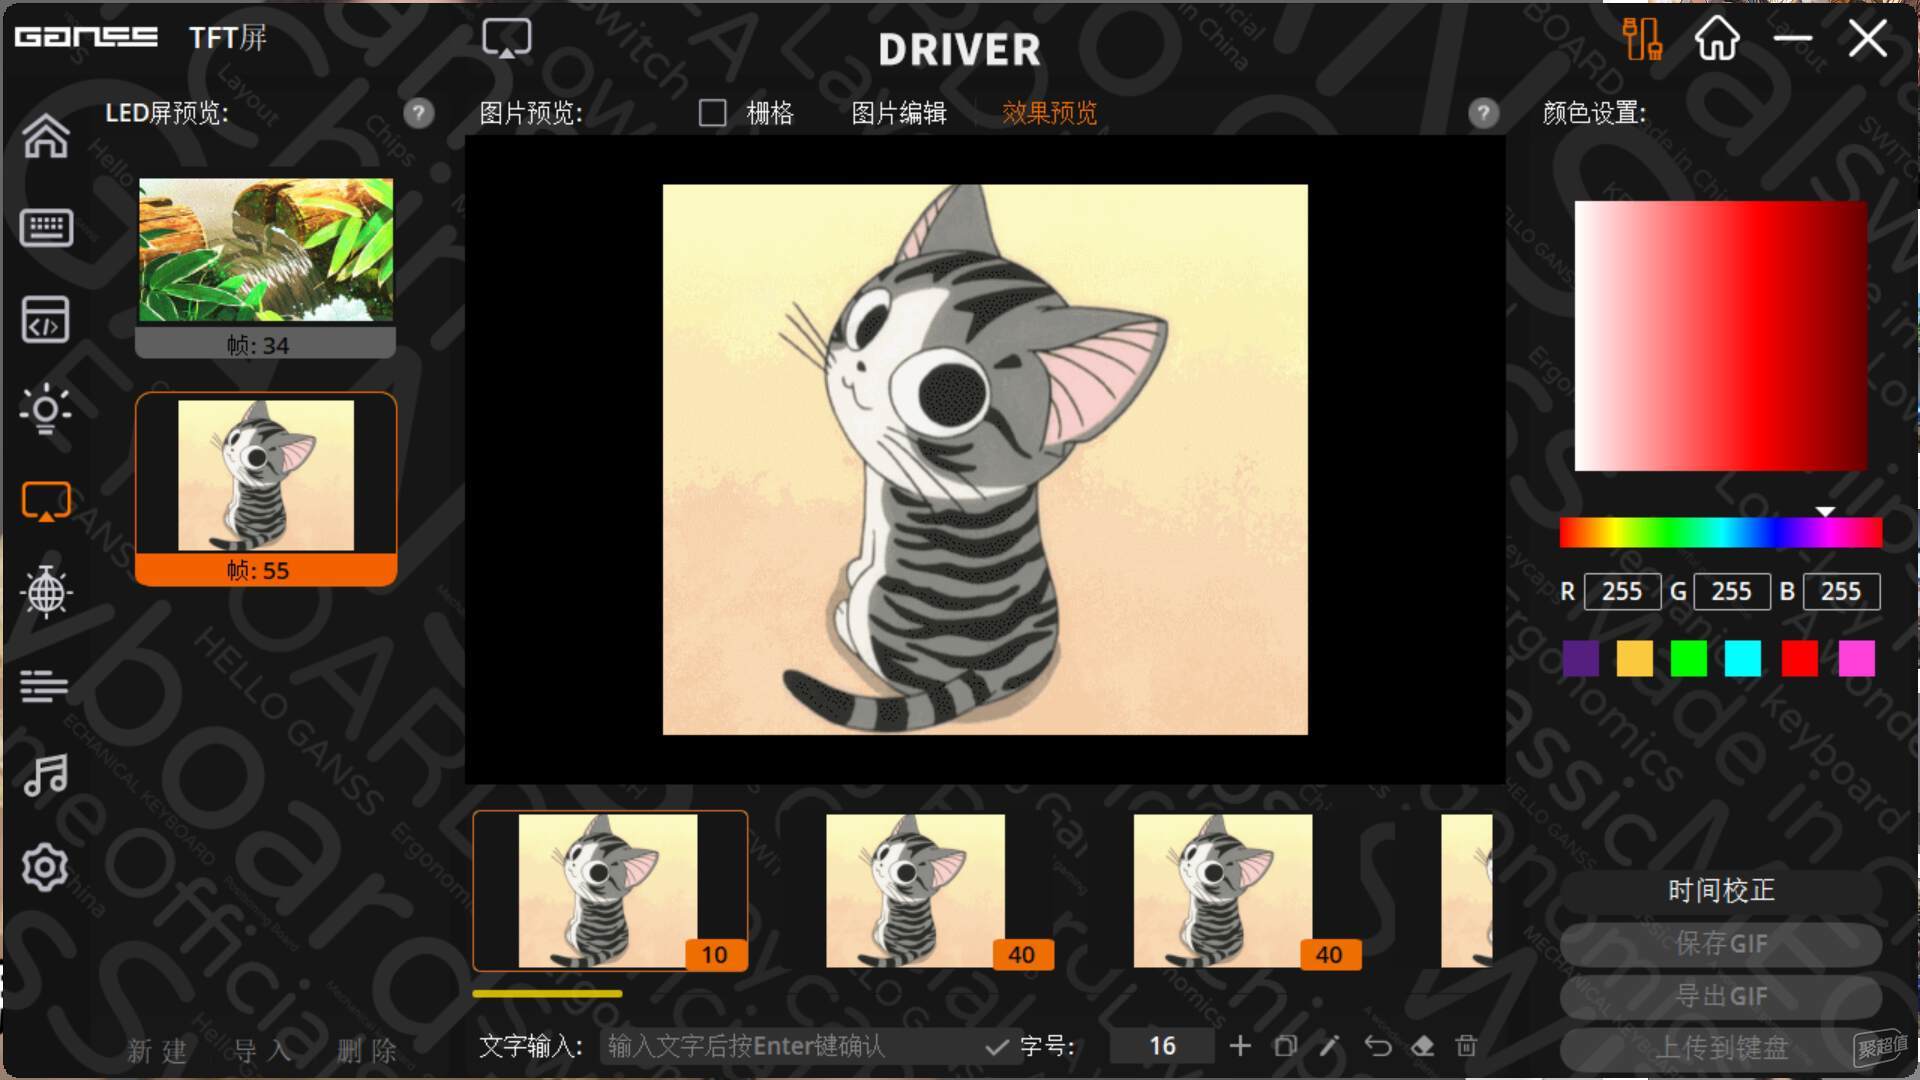
Task: Click the 删除 button
Action: [x=367, y=1050]
